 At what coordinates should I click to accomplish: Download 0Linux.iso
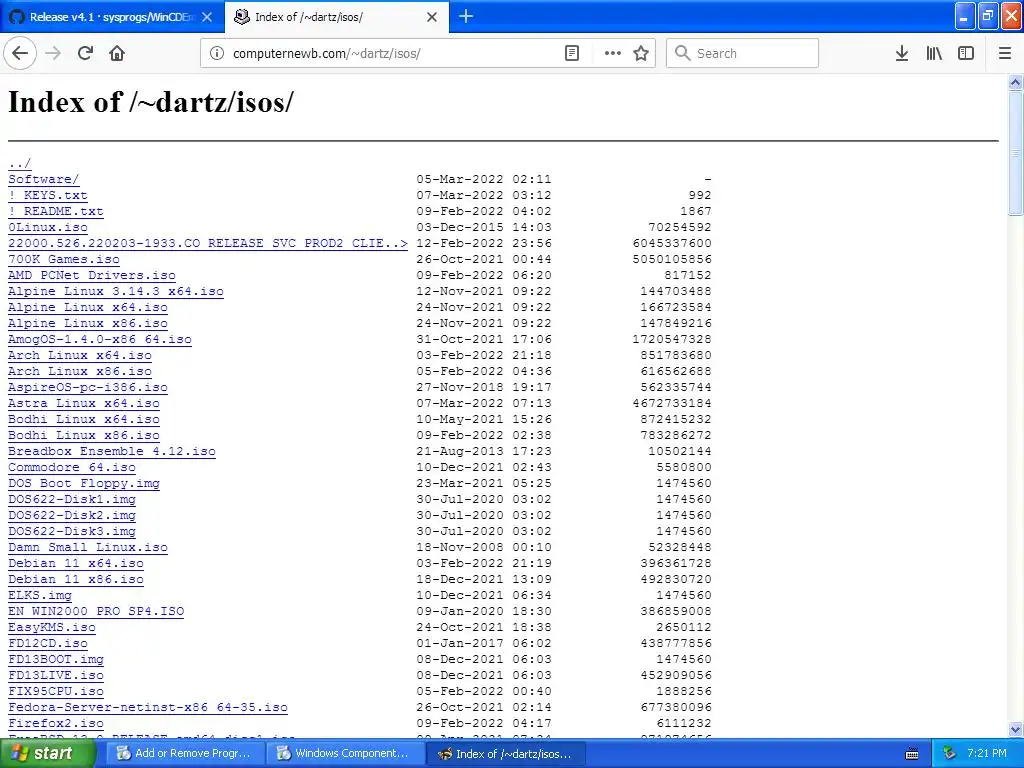tap(48, 227)
